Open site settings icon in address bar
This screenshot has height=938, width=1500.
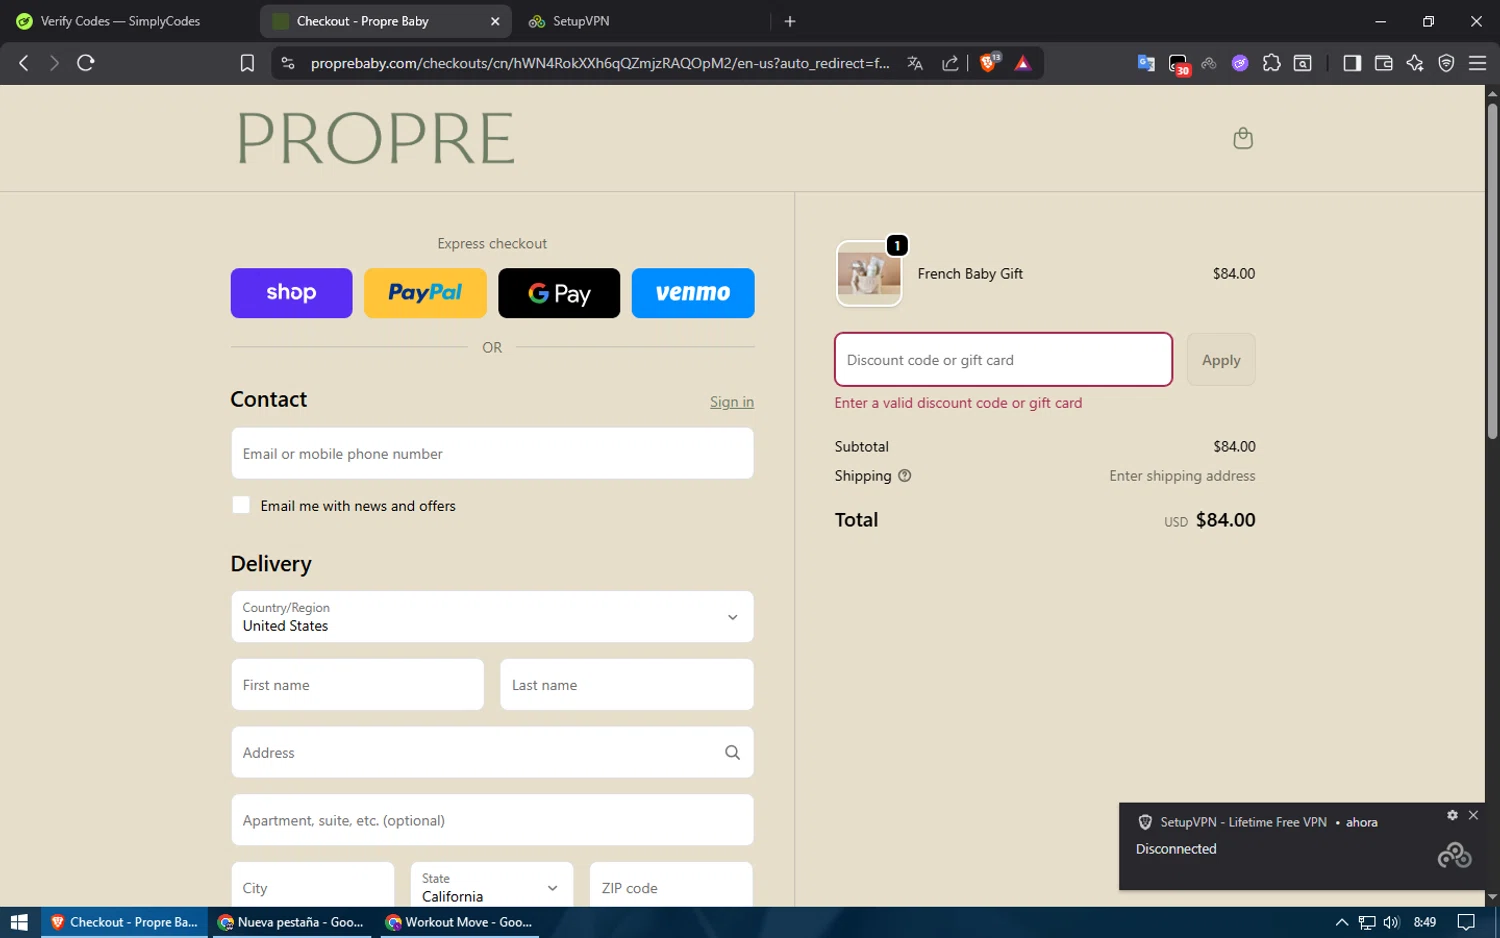click(x=288, y=63)
